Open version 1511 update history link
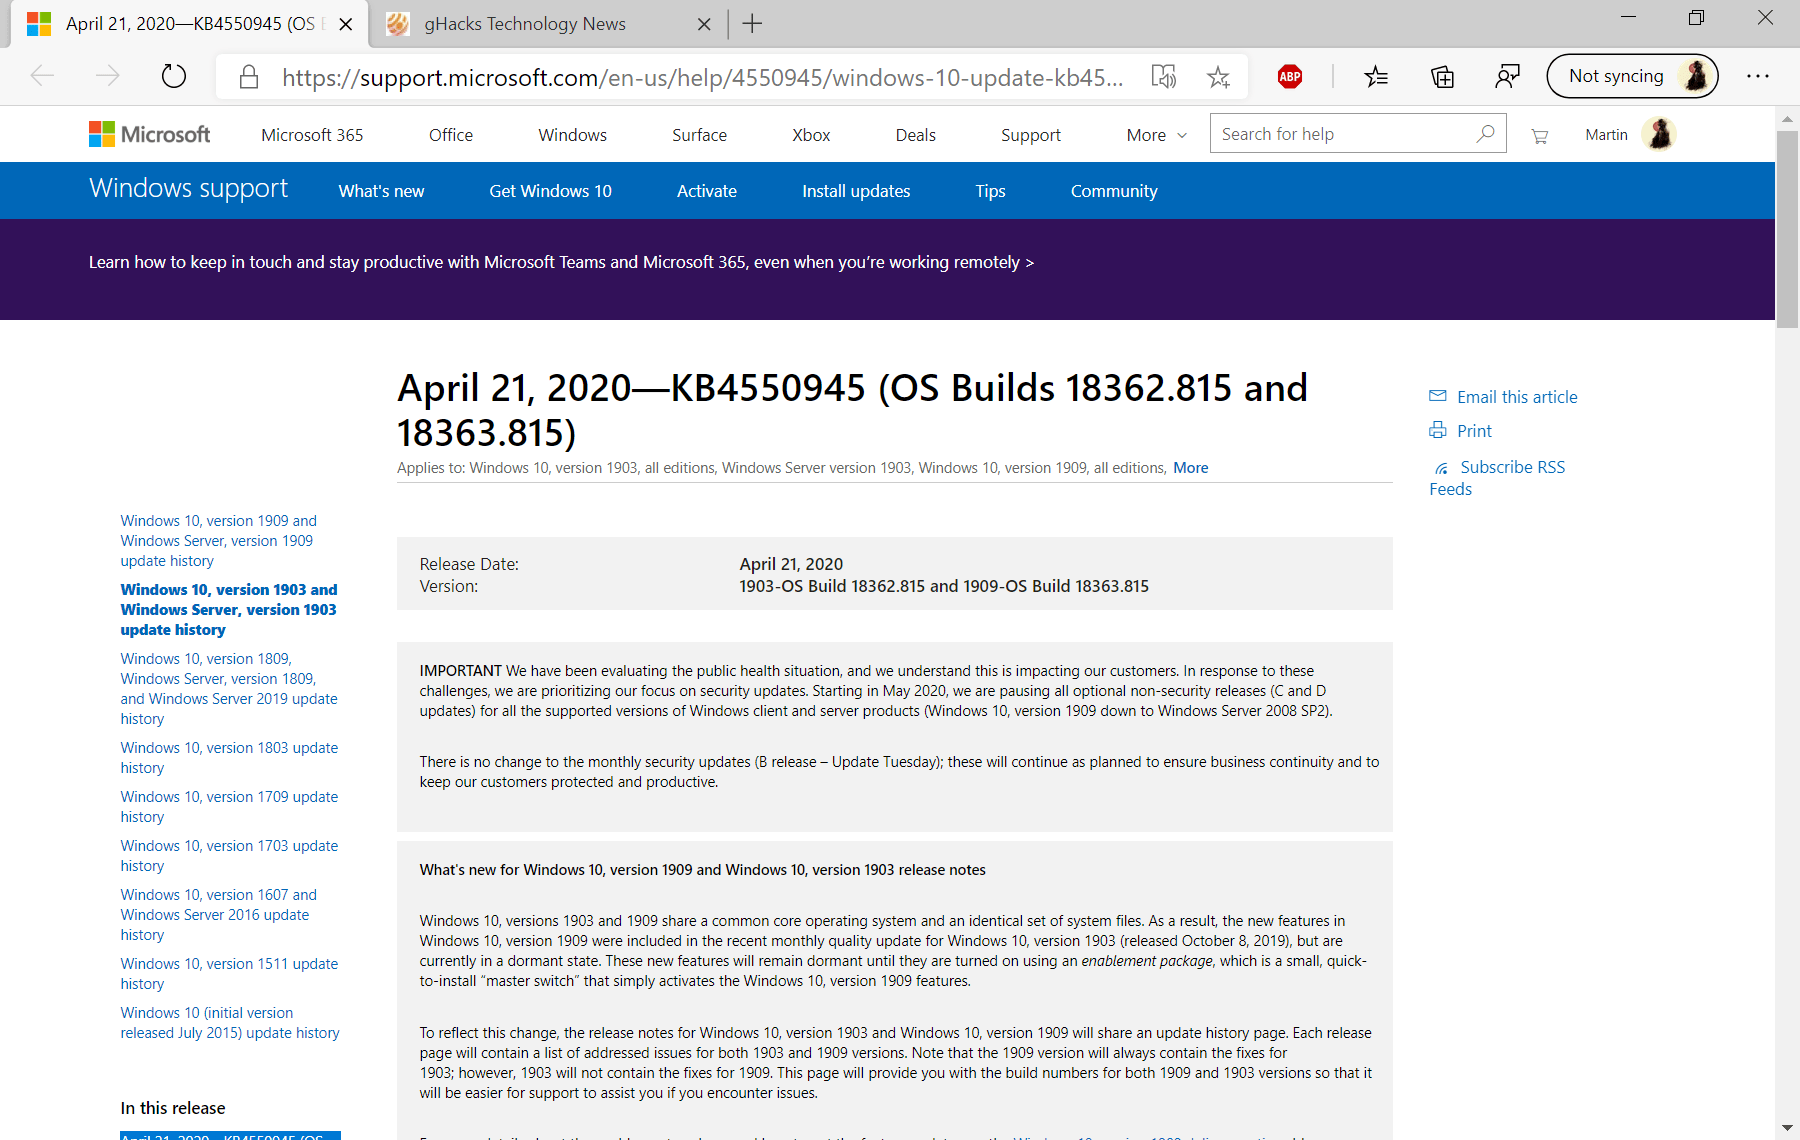1800x1140 pixels. pyautogui.click(x=229, y=974)
